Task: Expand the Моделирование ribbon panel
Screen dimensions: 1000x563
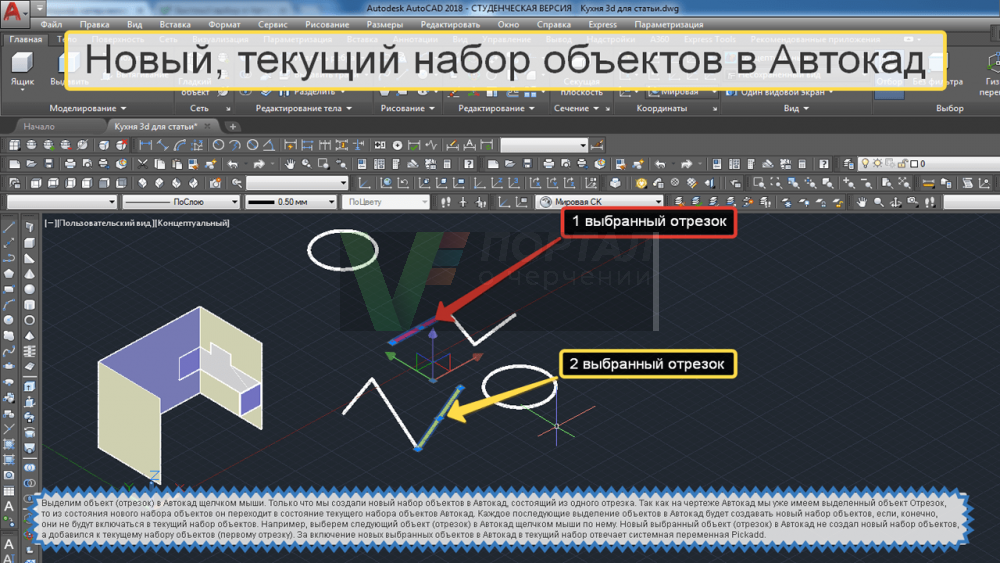Action: 88,108
